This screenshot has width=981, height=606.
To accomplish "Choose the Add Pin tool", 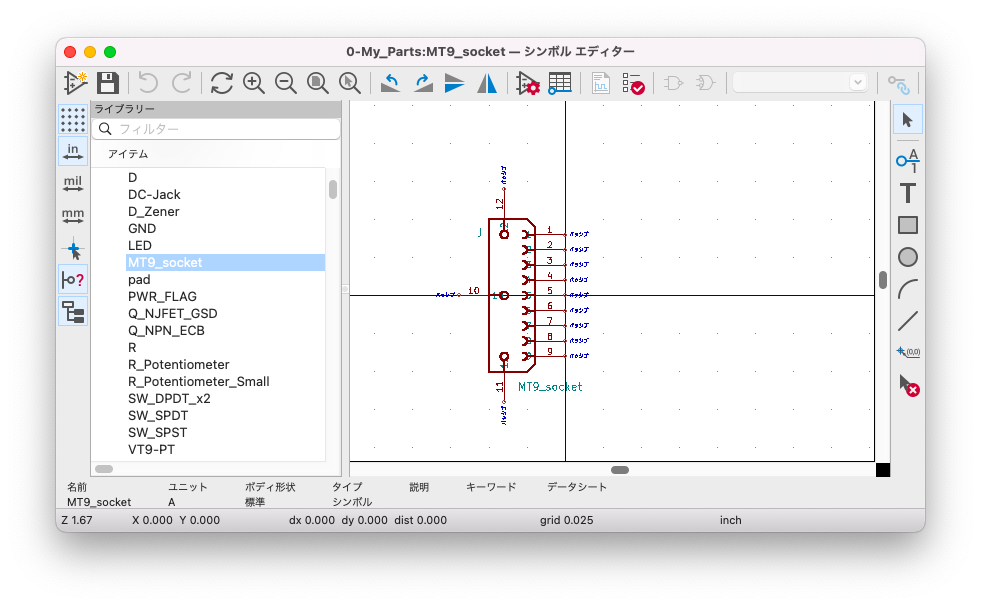I will point(907,161).
